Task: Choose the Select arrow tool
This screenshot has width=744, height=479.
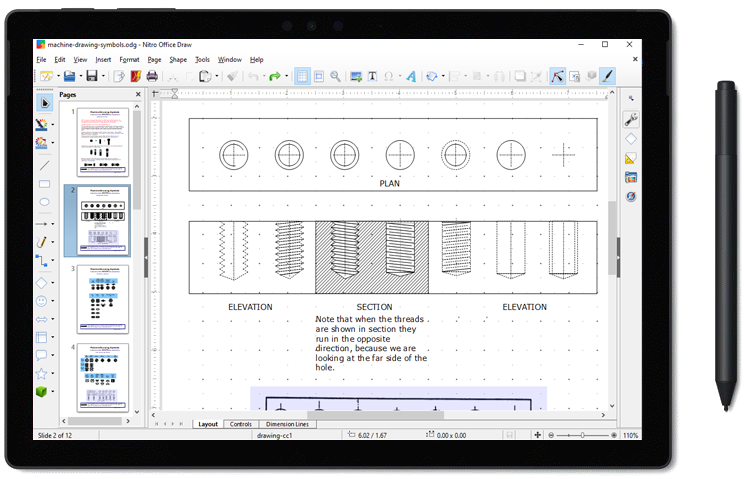Action: [x=45, y=103]
